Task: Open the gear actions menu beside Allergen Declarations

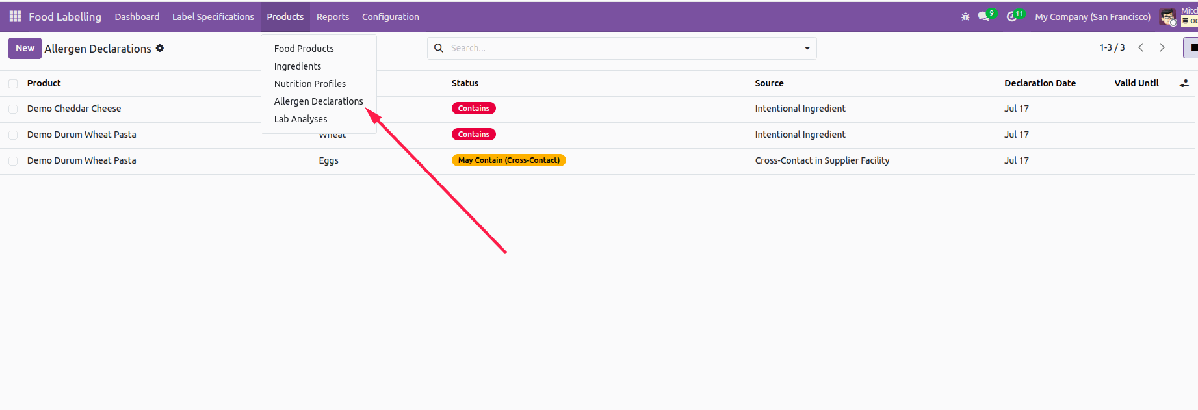Action: point(160,48)
